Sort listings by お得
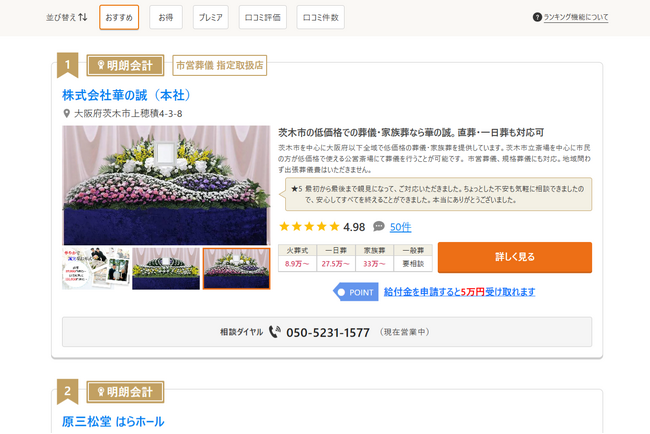Screen dimensions: 650x434 tap(166, 17)
